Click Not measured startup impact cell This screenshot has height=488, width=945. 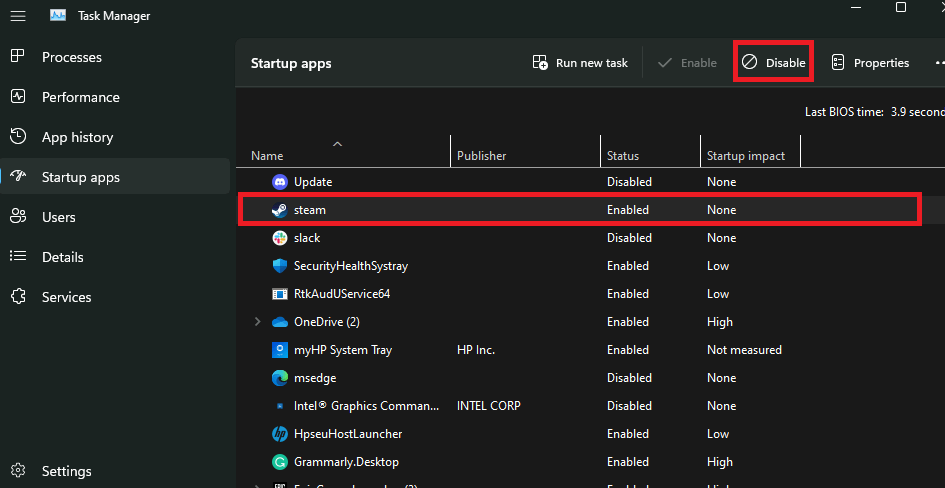744,350
